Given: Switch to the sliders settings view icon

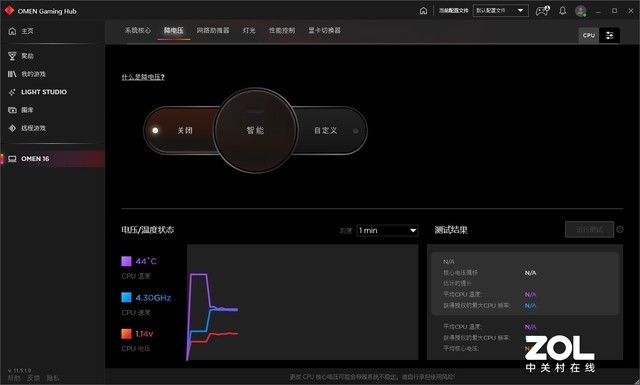Looking at the screenshot, I should pyautogui.click(x=609, y=35).
